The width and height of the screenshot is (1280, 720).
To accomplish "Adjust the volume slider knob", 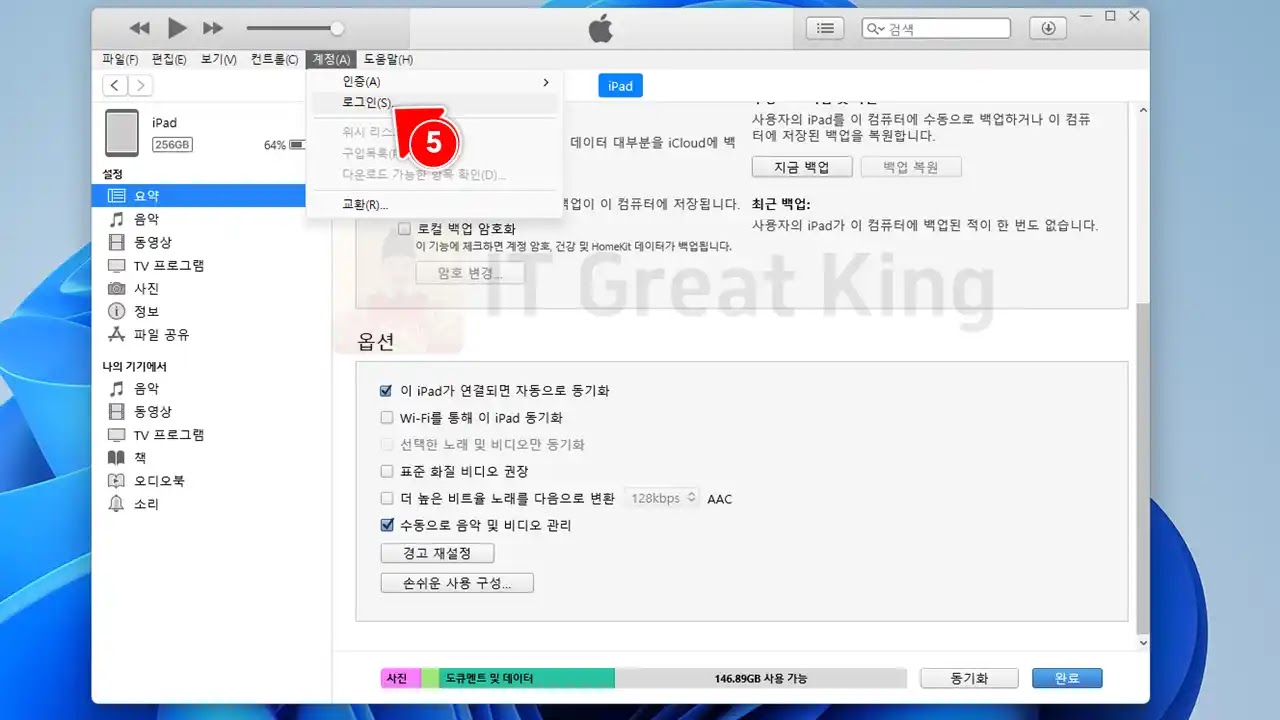I will [x=337, y=28].
